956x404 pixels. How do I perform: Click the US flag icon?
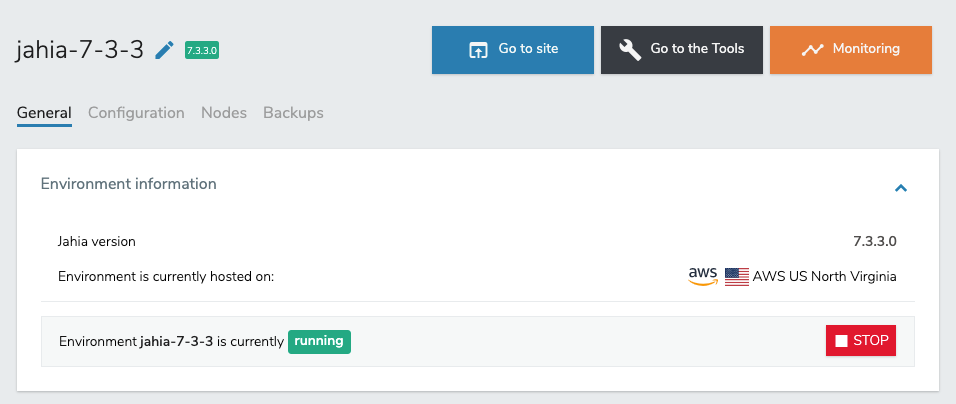pyautogui.click(x=737, y=277)
